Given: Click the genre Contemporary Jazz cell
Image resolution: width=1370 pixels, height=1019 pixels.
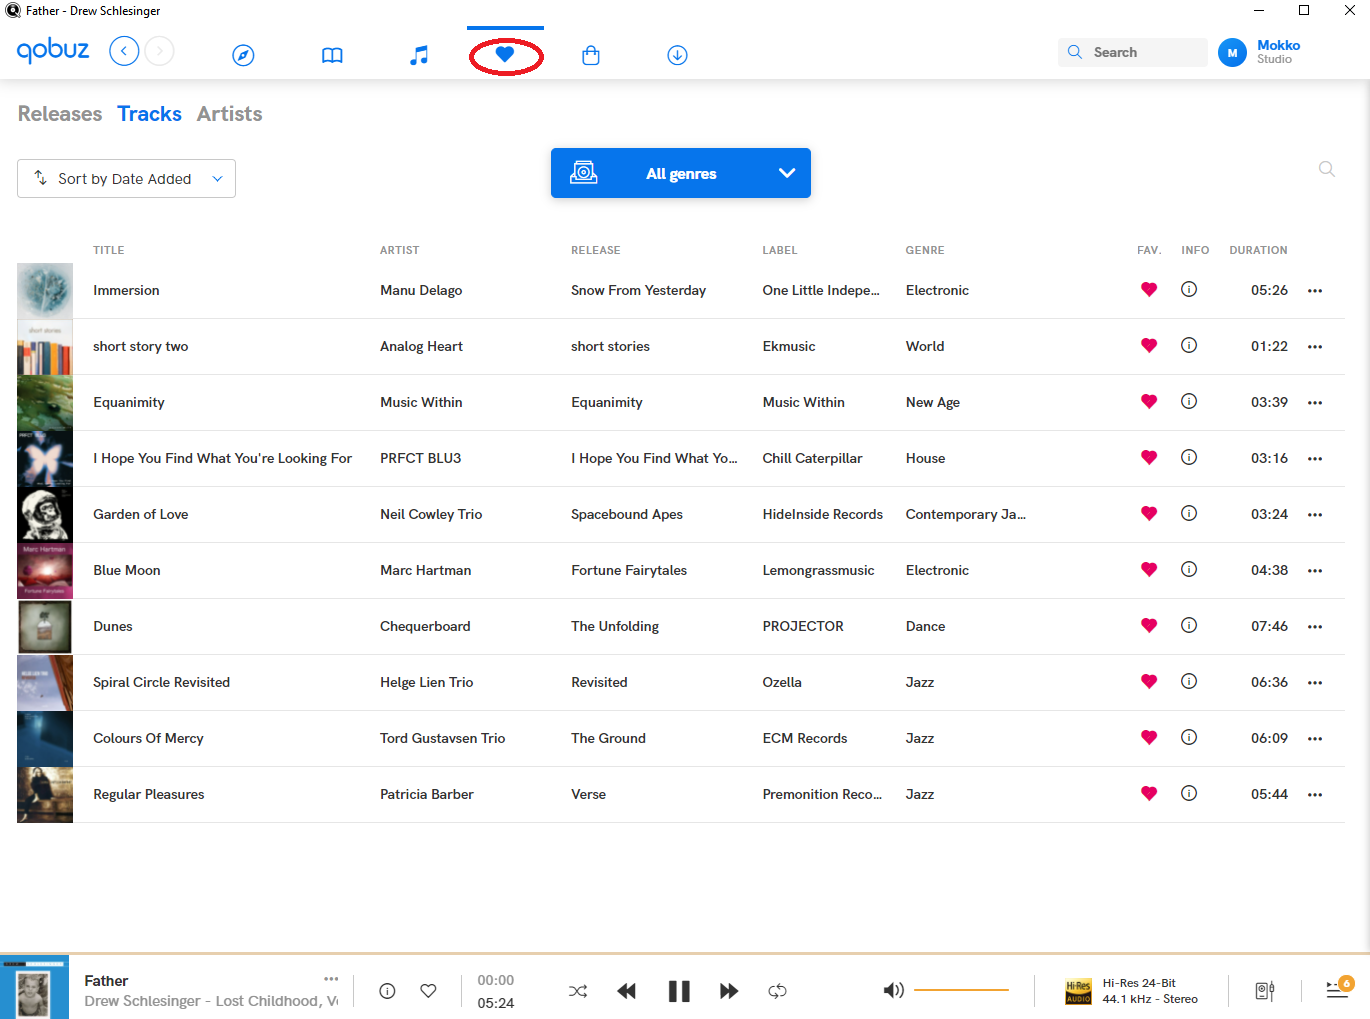Looking at the screenshot, I should (x=966, y=514).
